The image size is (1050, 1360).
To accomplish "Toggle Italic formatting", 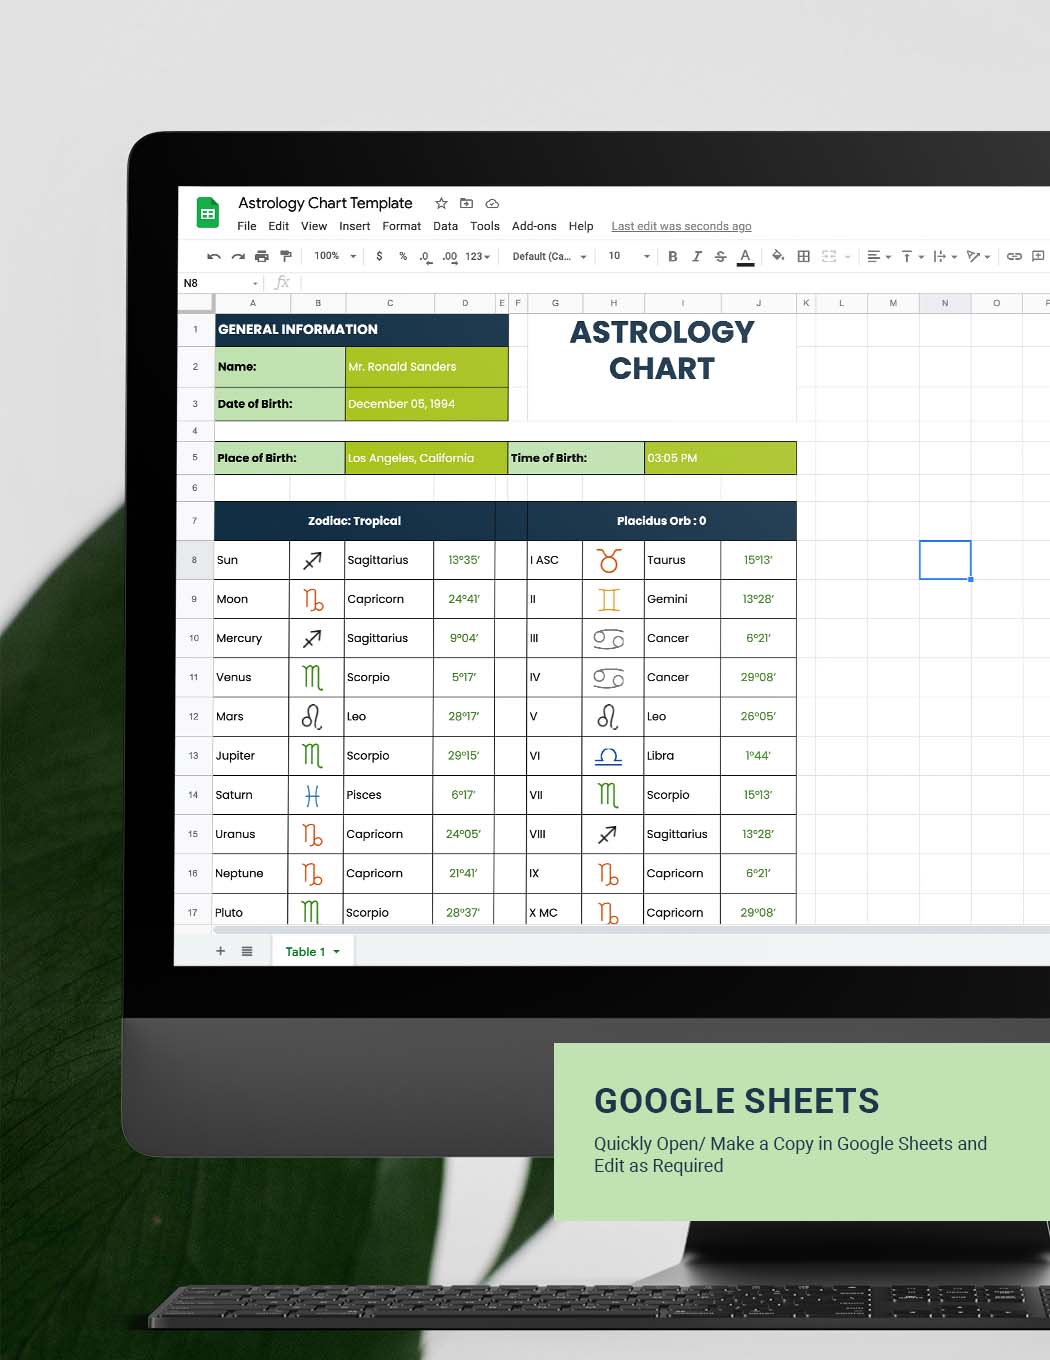I will click(697, 256).
